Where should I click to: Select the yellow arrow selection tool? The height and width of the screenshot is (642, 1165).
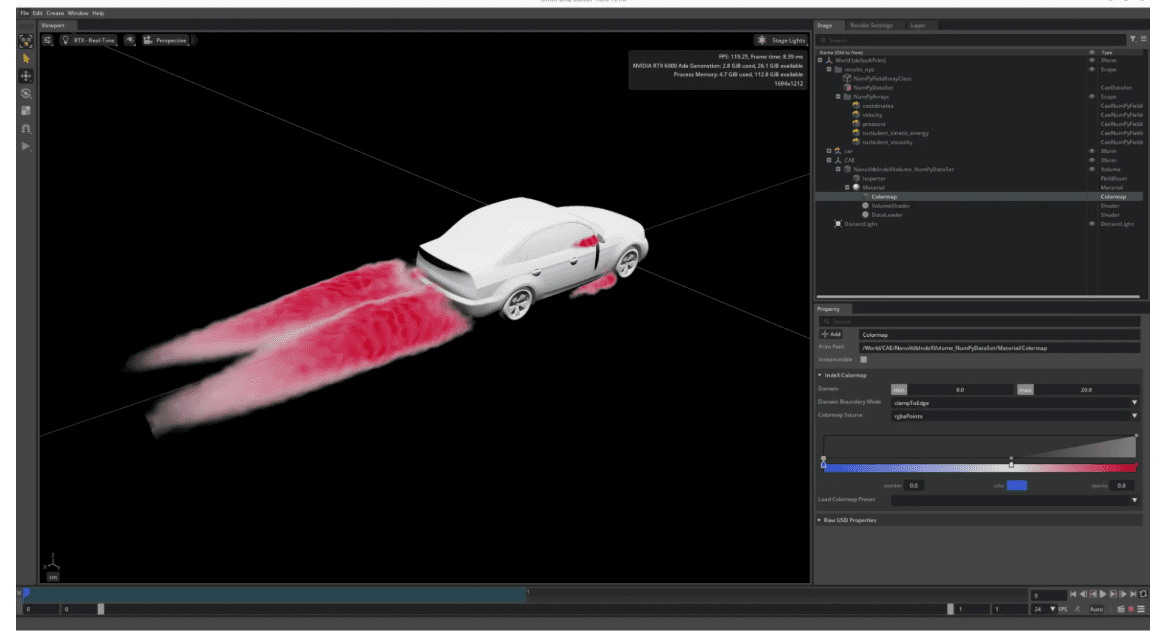pos(26,58)
